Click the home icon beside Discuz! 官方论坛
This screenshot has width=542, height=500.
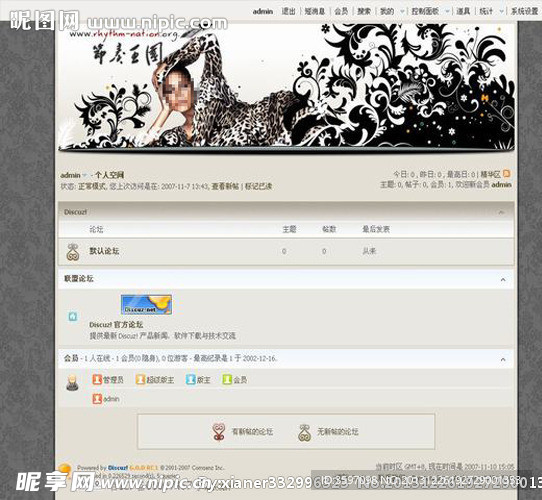pyautogui.click(x=73, y=316)
